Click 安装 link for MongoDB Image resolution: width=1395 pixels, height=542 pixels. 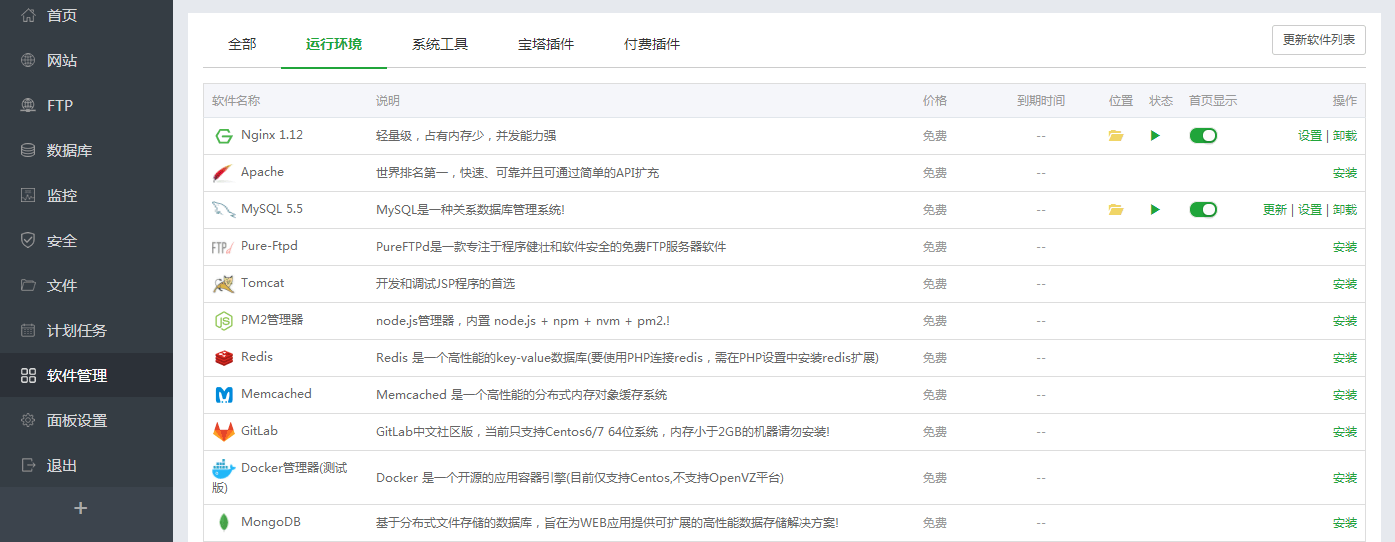1345,523
